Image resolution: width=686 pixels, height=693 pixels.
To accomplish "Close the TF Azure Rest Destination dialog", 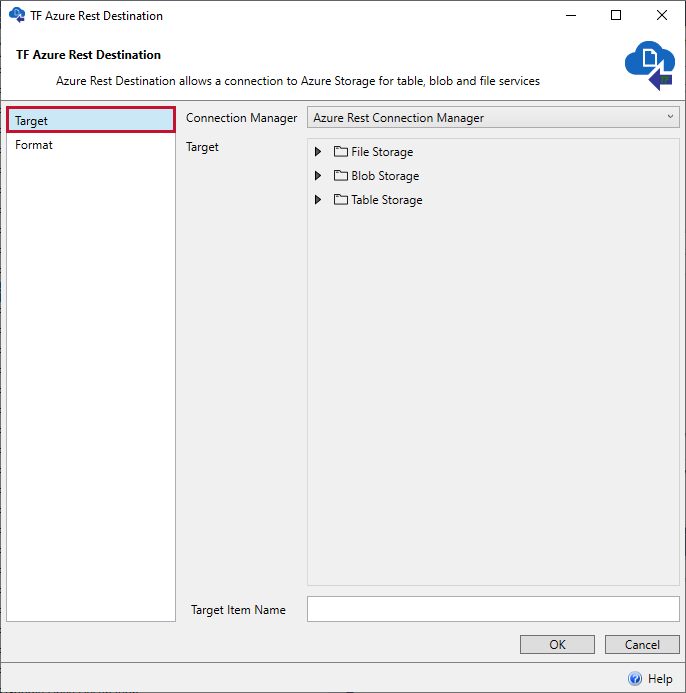I will 662,15.
